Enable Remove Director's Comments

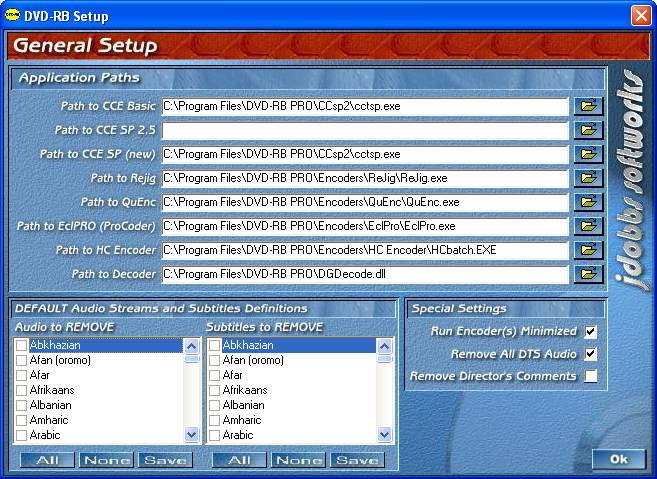pos(591,376)
